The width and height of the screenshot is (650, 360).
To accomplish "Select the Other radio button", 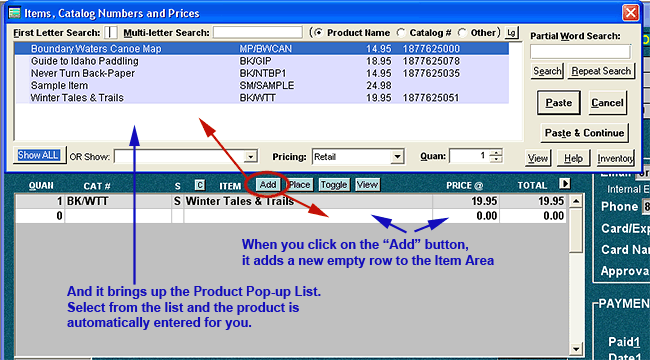I will click(462, 33).
